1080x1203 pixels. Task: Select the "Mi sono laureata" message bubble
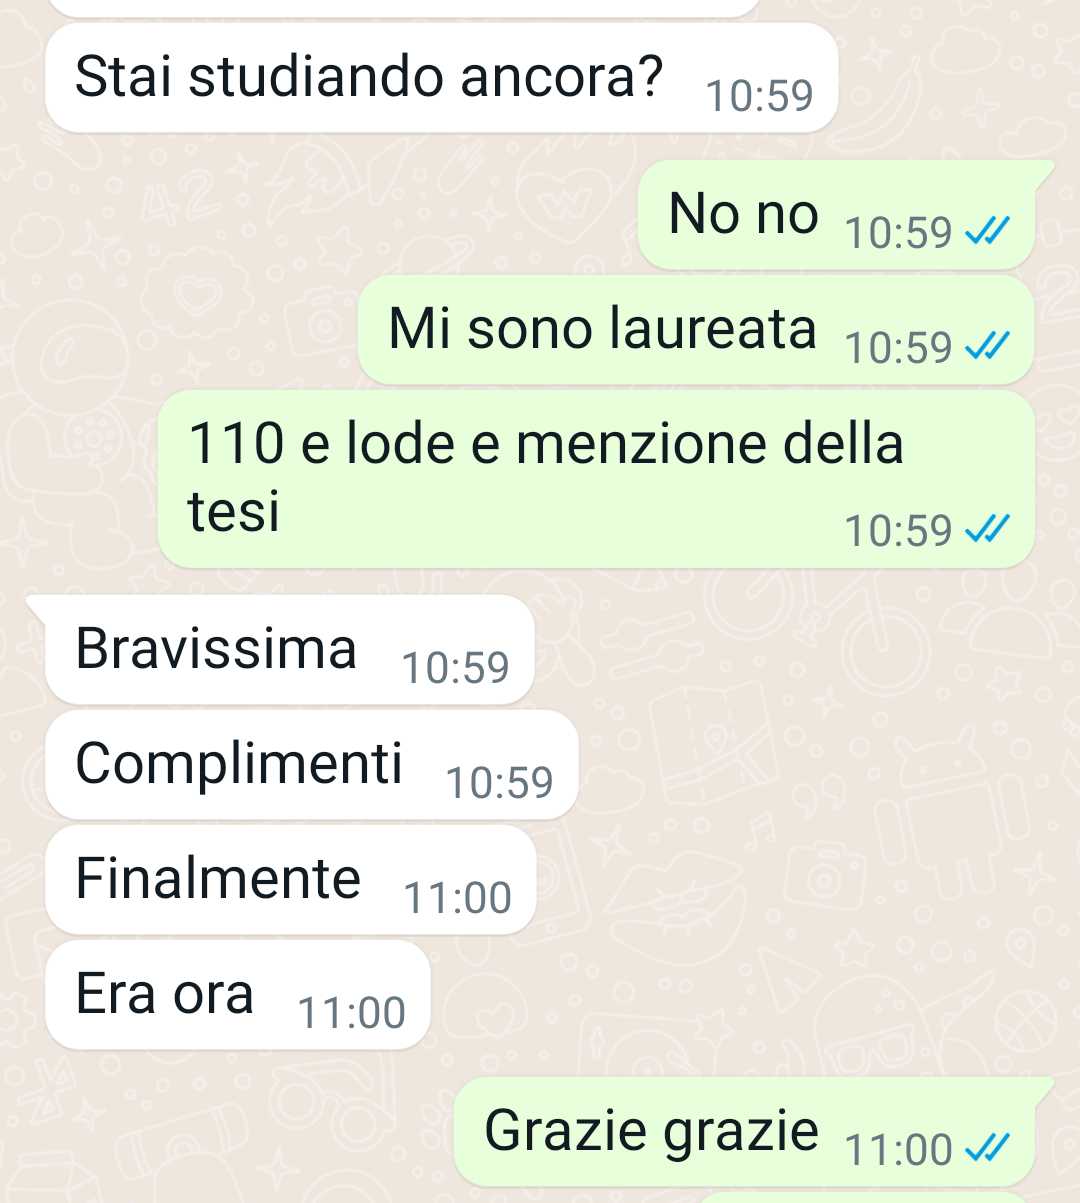pyautogui.click(x=696, y=330)
